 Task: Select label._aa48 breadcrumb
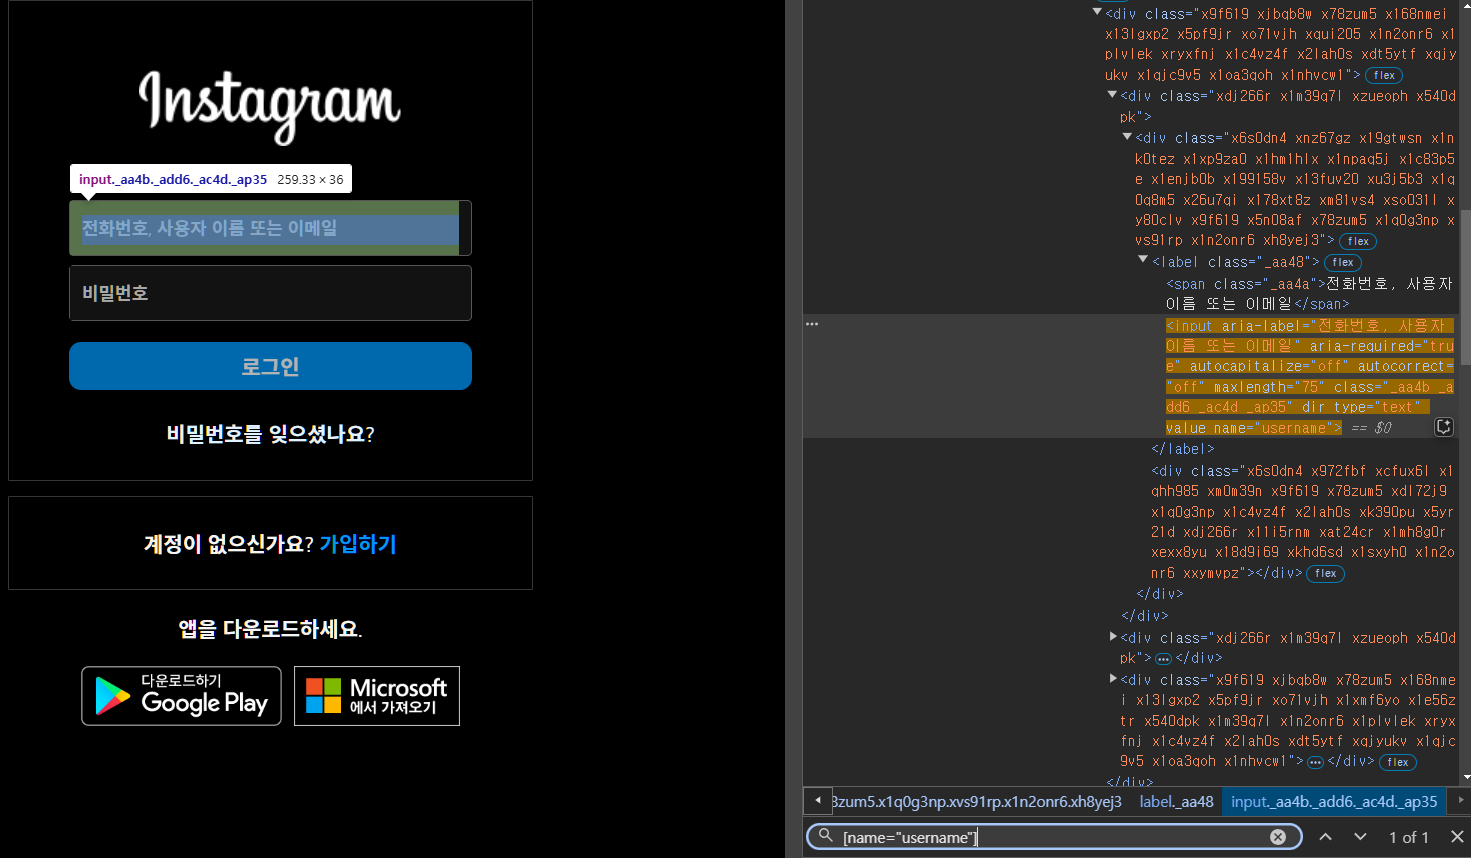(1177, 802)
